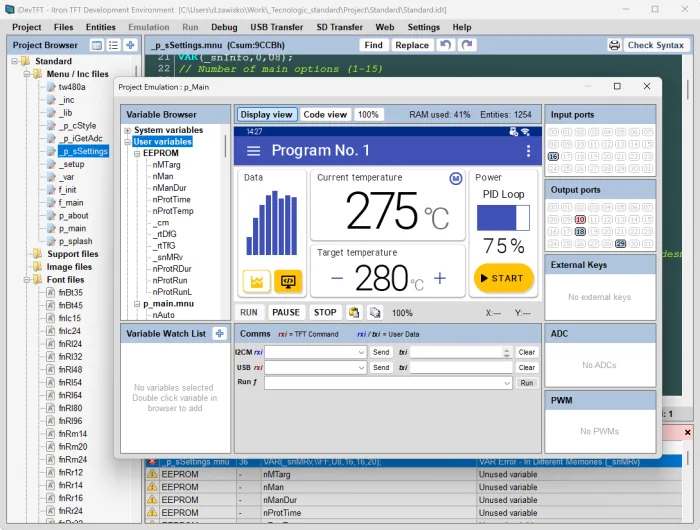700x530 pixels.
Task: Collapse the Menu / Inc files folder
Action: 27,74
